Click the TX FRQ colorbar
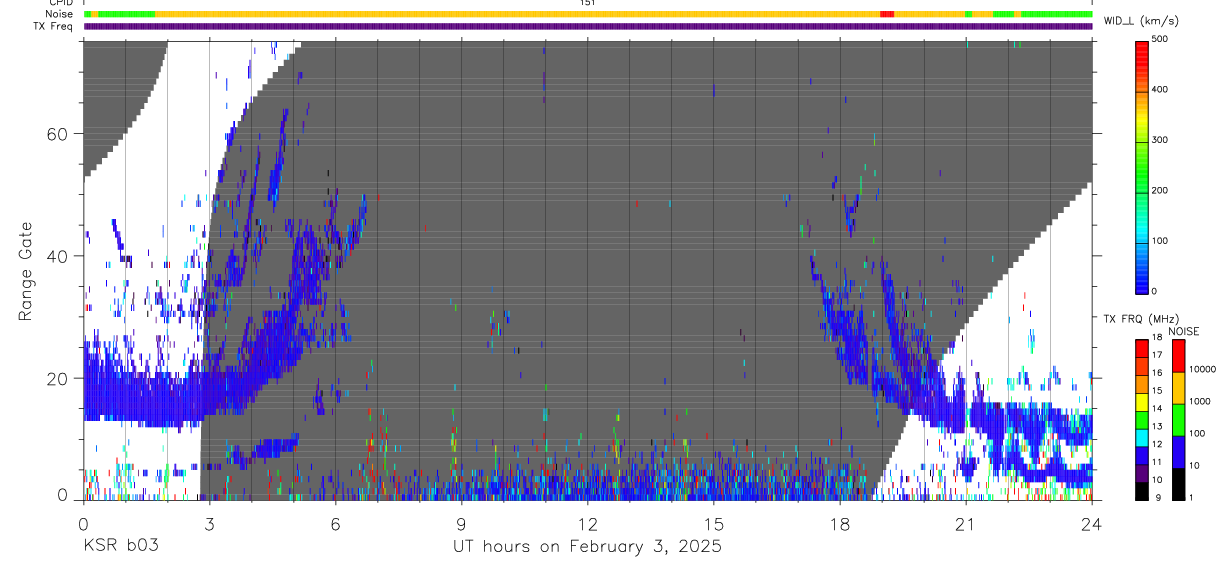 (x=1142, y=420)
